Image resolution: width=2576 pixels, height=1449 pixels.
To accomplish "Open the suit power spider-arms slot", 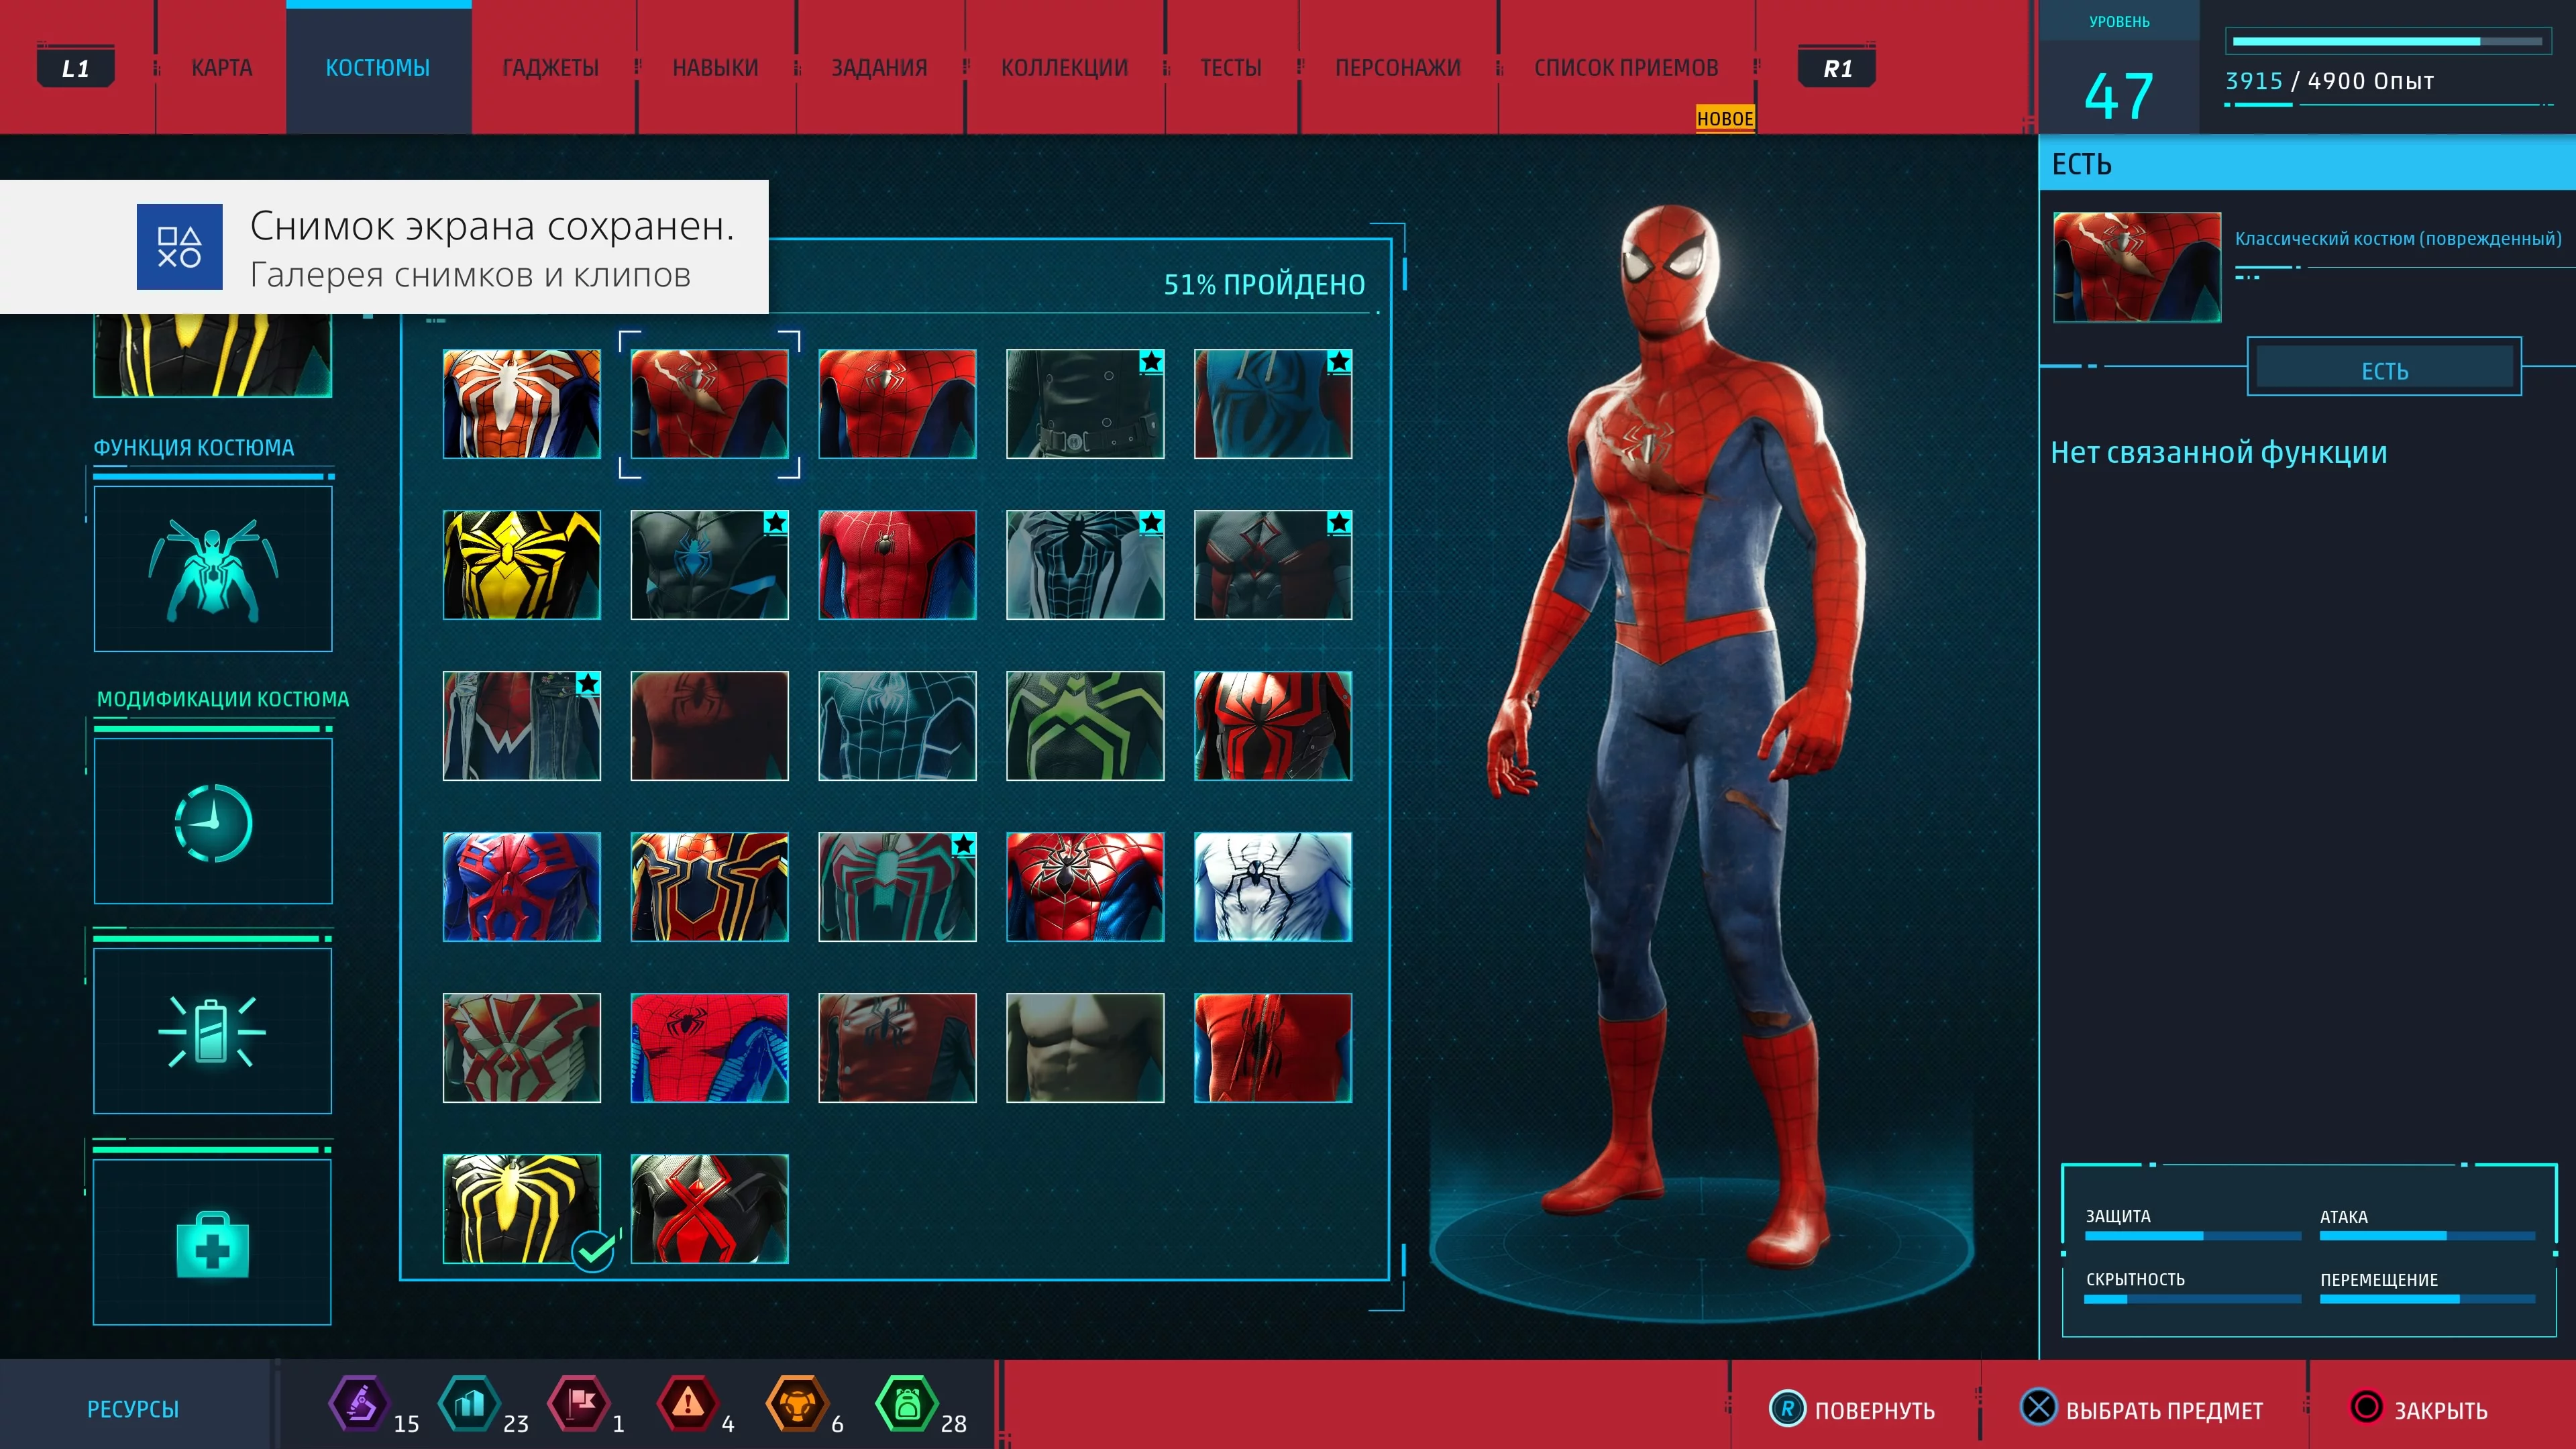I will [x=213, y=569].
